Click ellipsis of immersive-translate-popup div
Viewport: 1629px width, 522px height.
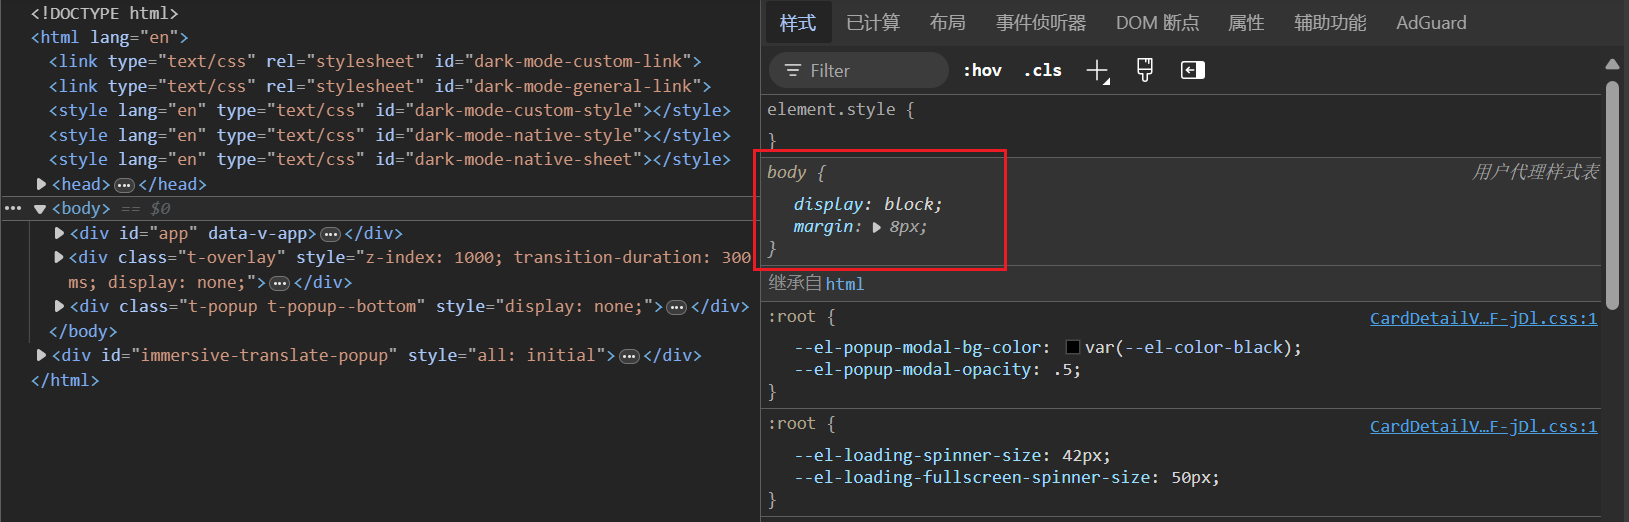(629, 356)
